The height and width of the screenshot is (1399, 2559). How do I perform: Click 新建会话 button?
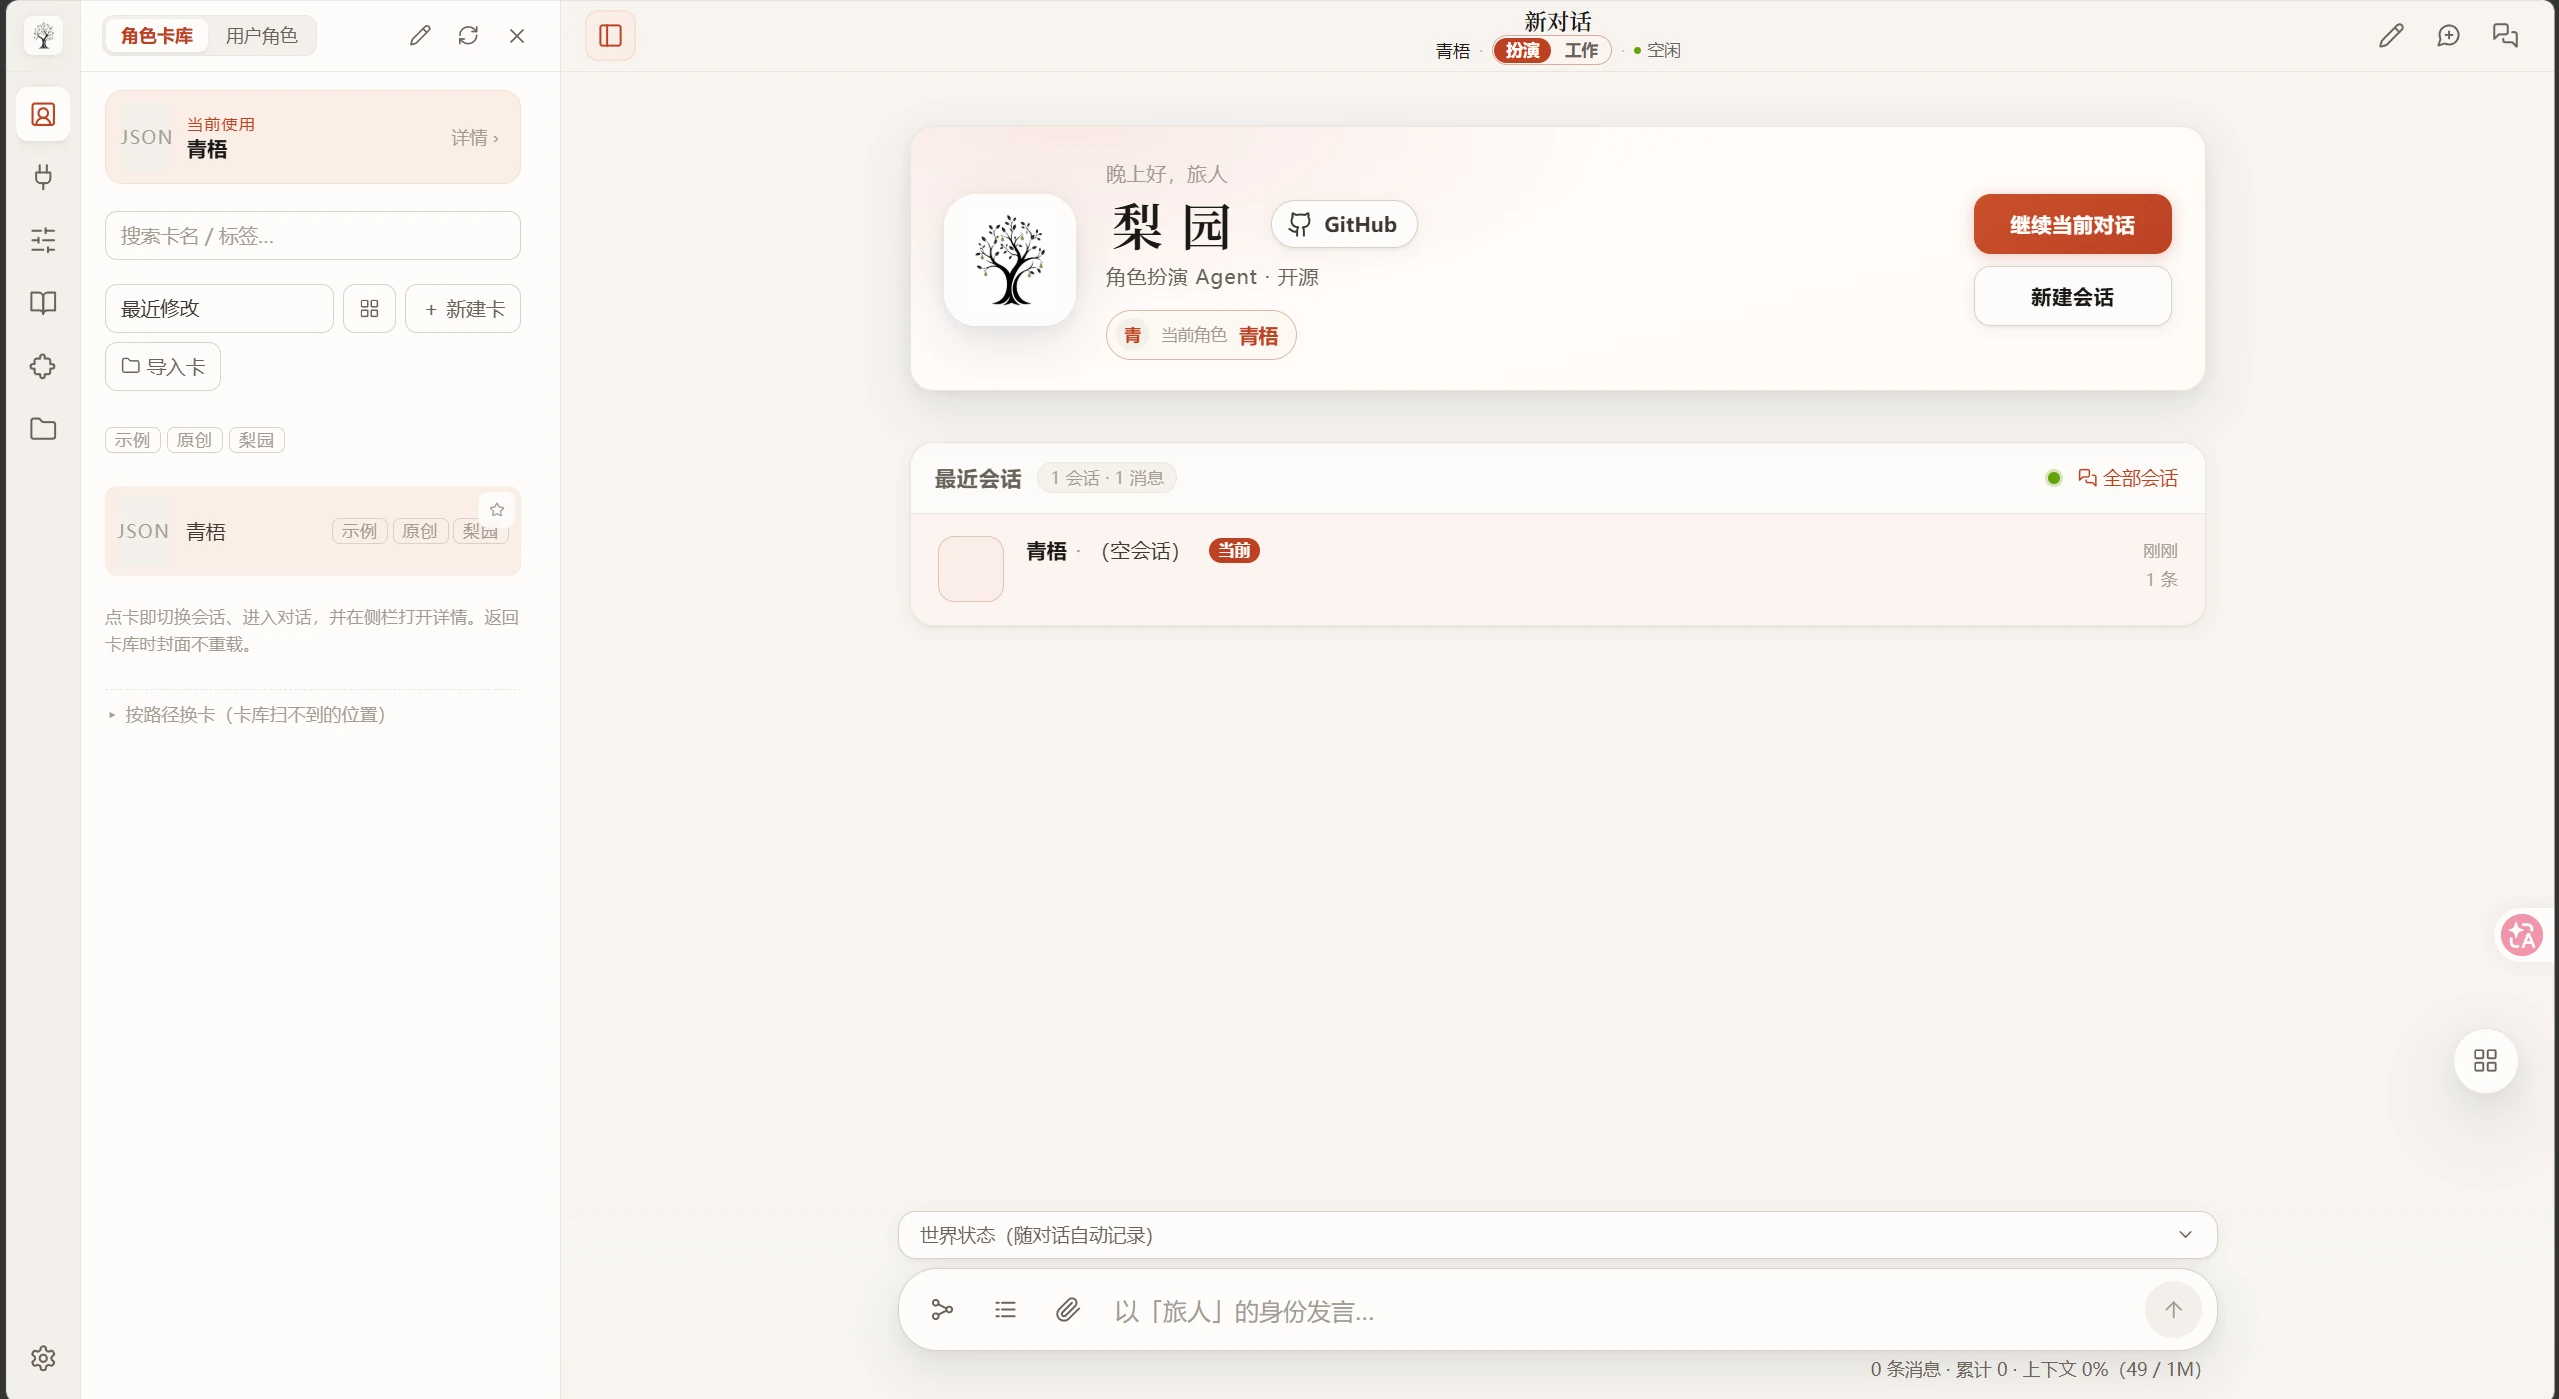tap(2072, 297)
